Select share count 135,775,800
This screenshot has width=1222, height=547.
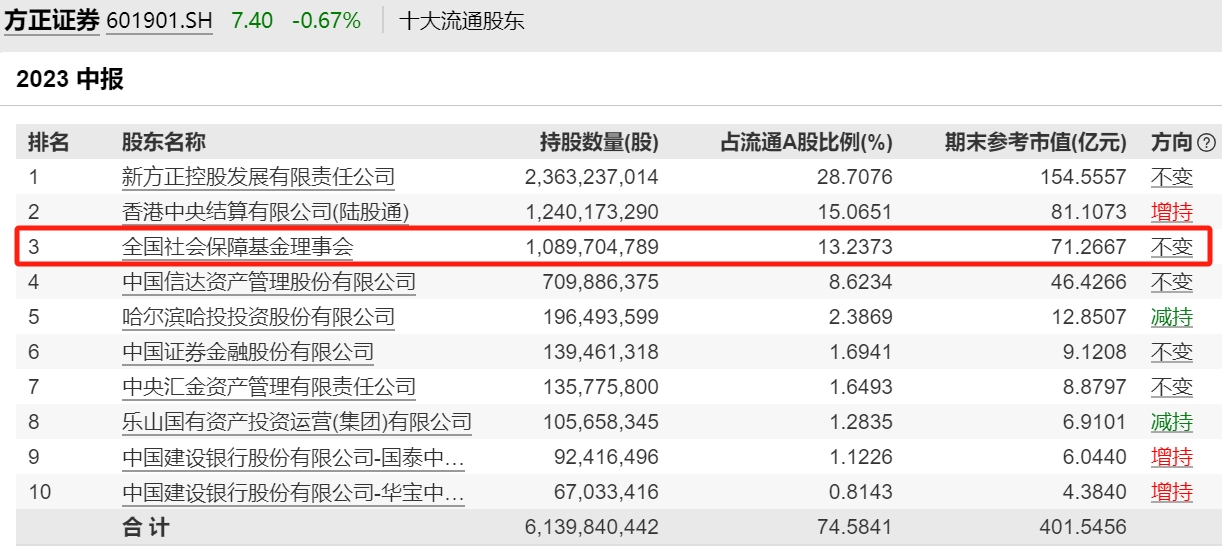(x=601, y=388)
